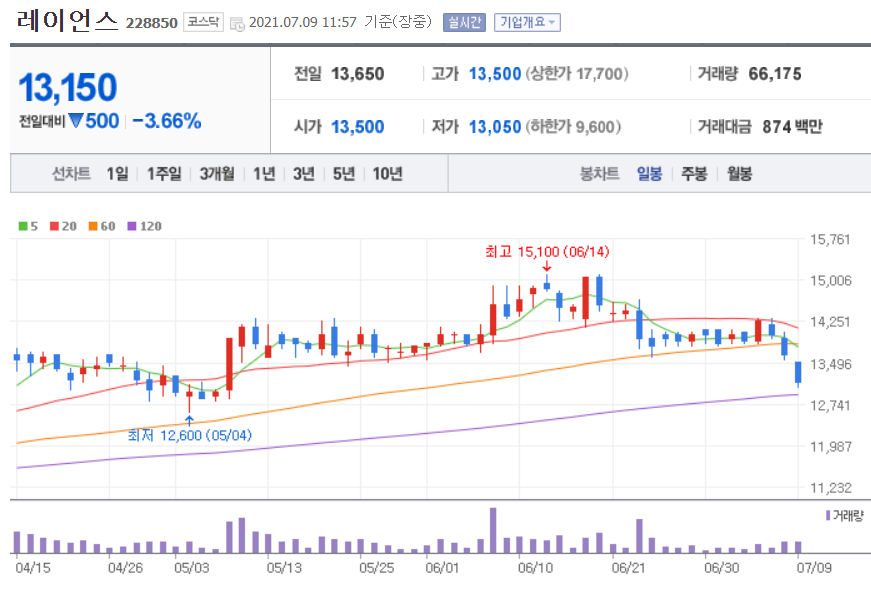
Task: Select the 1주일 line chart tab
Action: [164, 174]
